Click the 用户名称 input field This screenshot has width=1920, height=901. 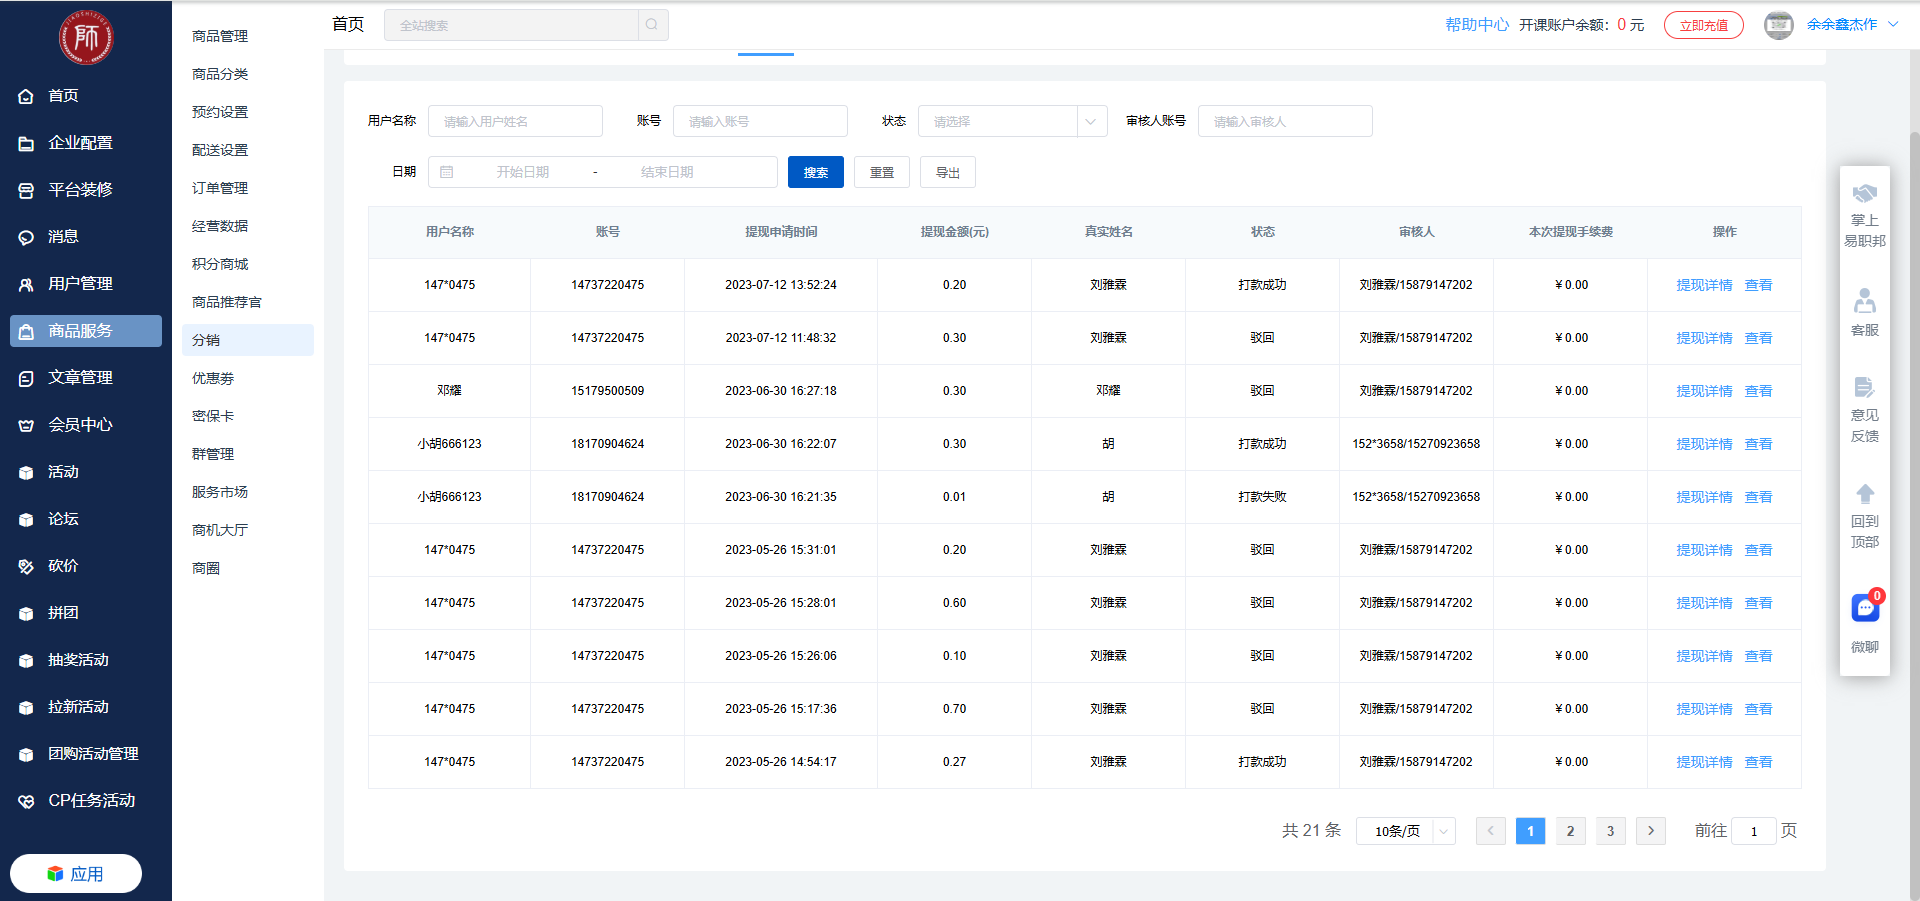click(x=515, y=121)
